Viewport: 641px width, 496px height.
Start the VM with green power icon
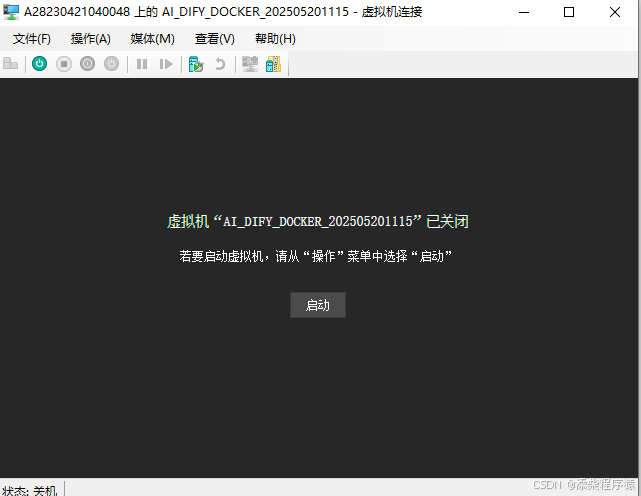point(40,64)
